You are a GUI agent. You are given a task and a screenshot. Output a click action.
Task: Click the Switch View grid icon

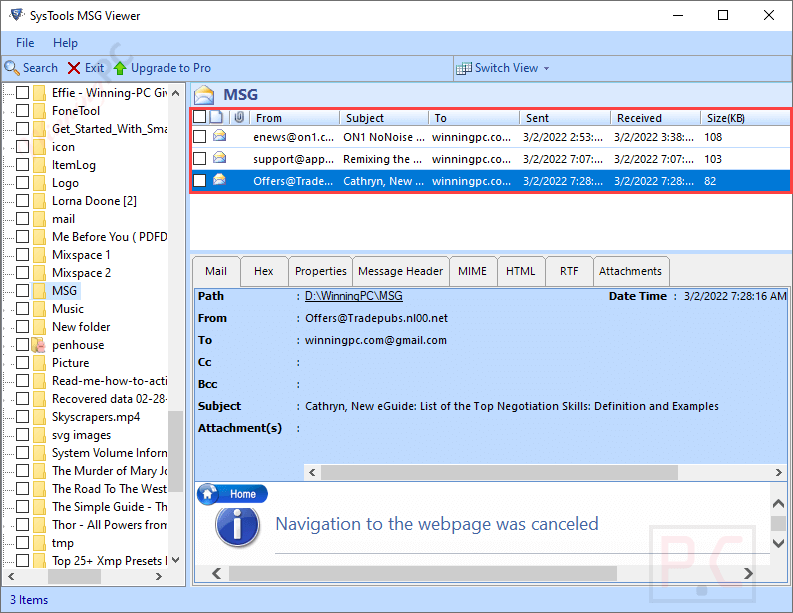pos(464,68)
